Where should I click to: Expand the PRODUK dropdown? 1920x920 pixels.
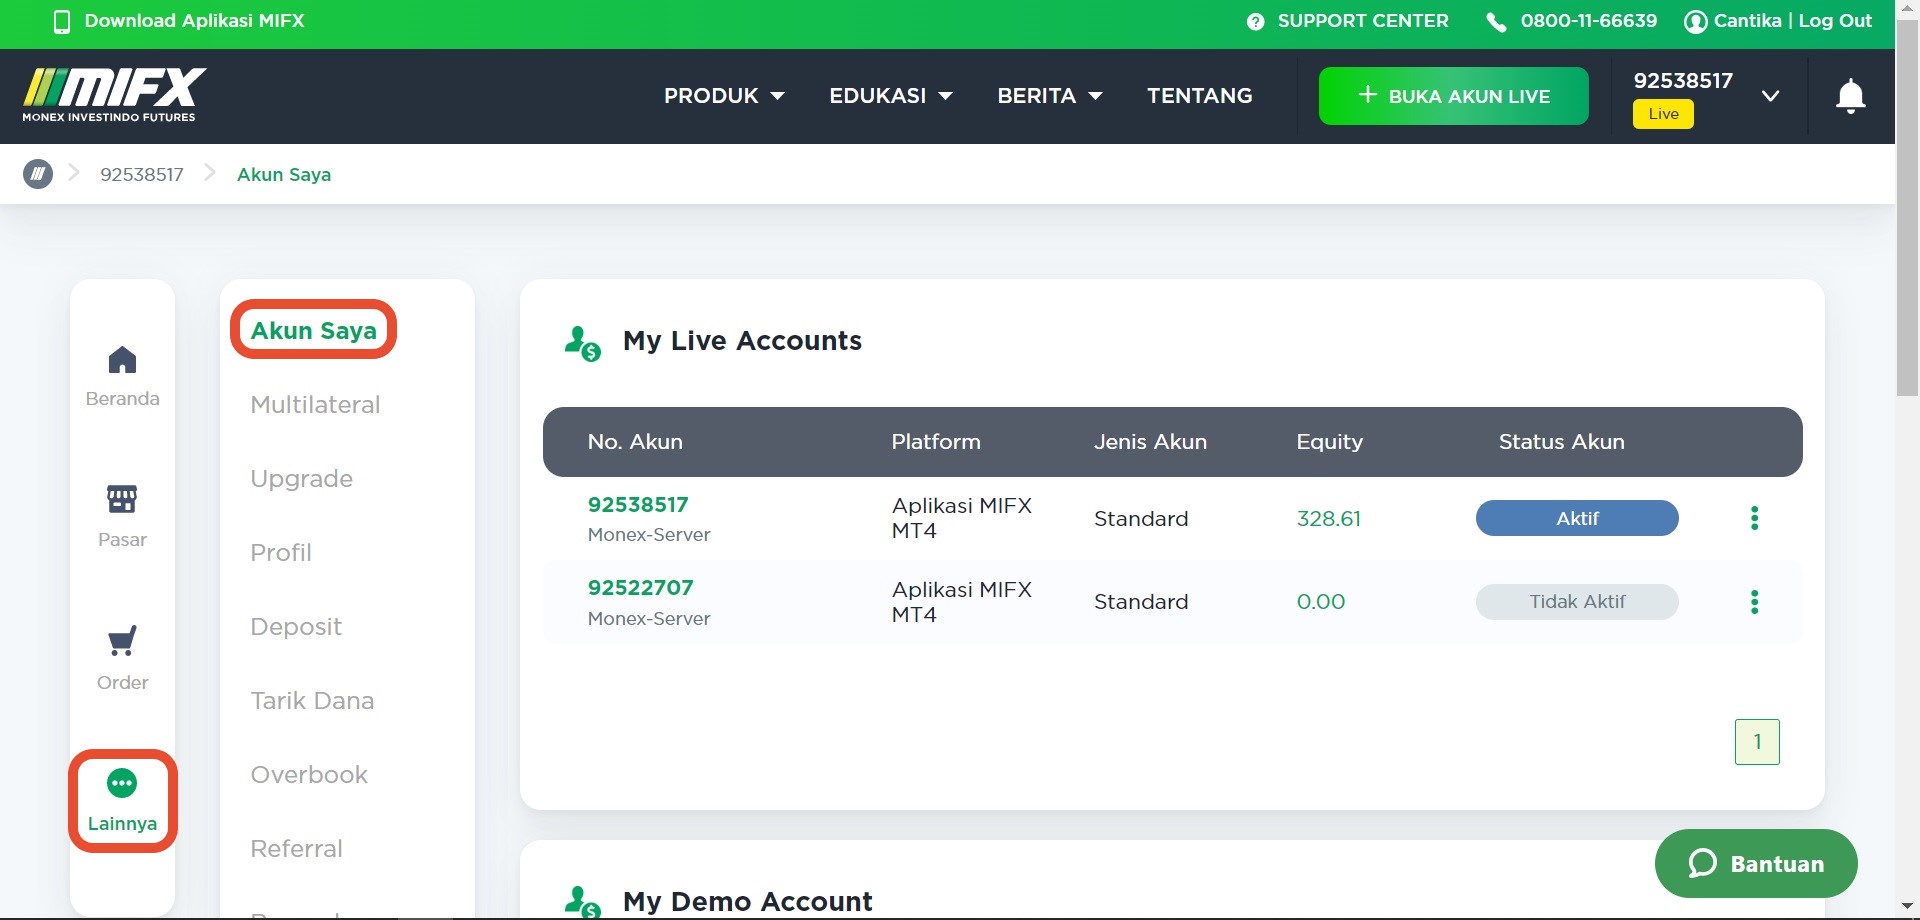click(x=724, y=96)
